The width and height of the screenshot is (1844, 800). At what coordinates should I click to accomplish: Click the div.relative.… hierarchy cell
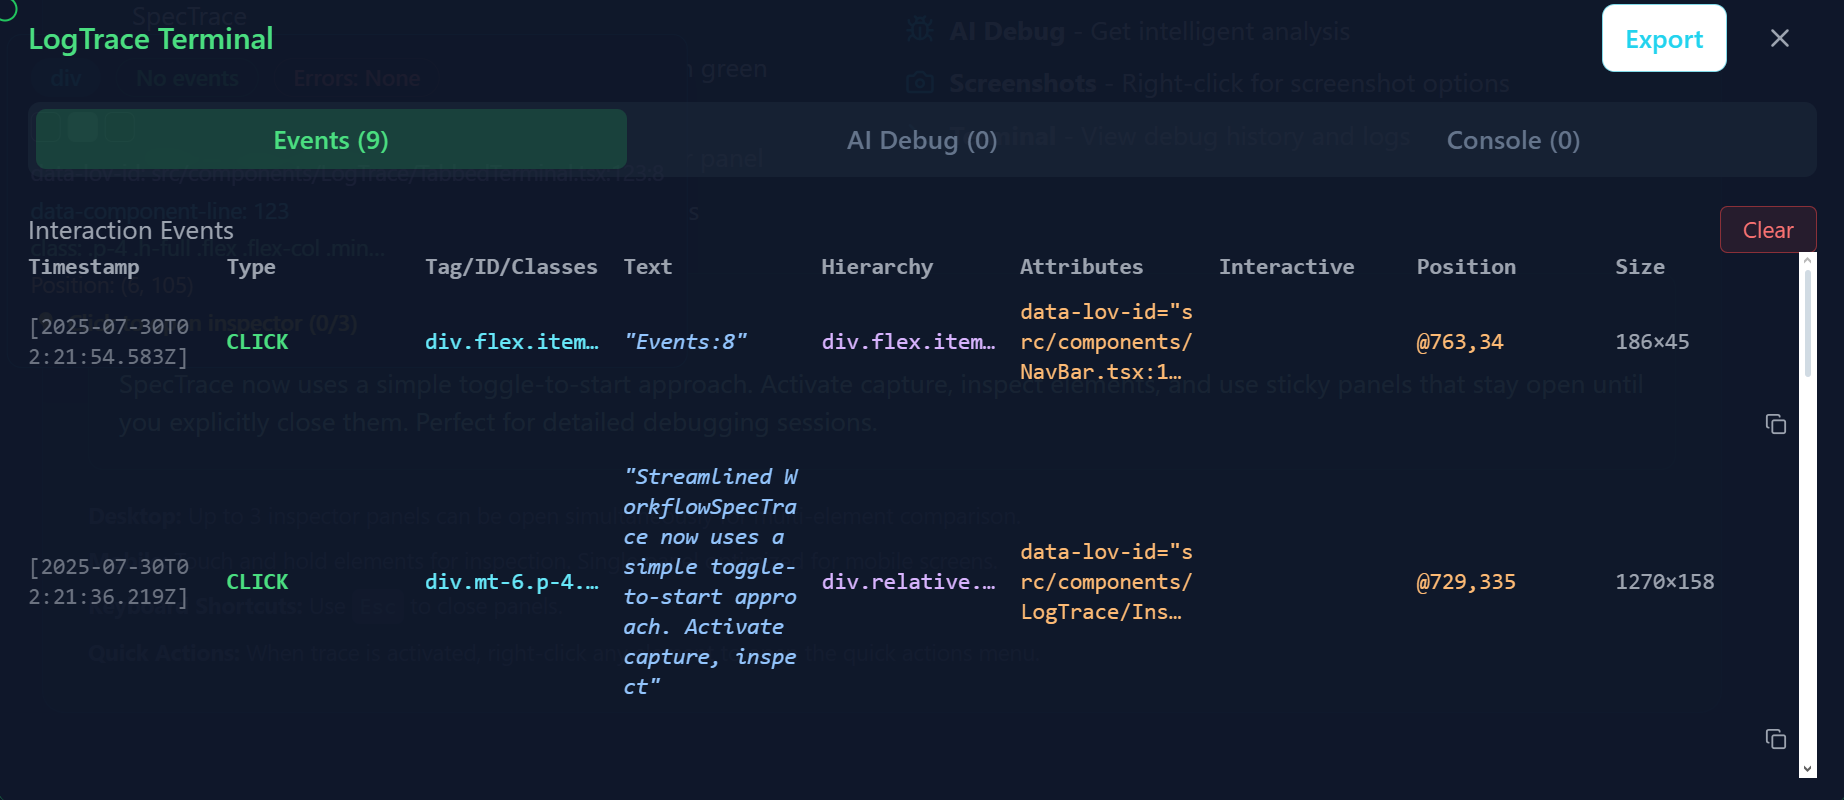coord(909,582)
